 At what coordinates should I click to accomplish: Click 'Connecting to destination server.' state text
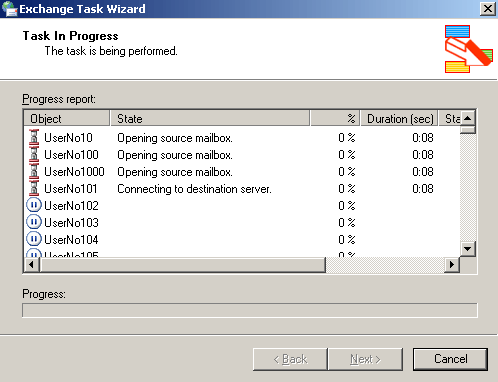tap(194, 189)
